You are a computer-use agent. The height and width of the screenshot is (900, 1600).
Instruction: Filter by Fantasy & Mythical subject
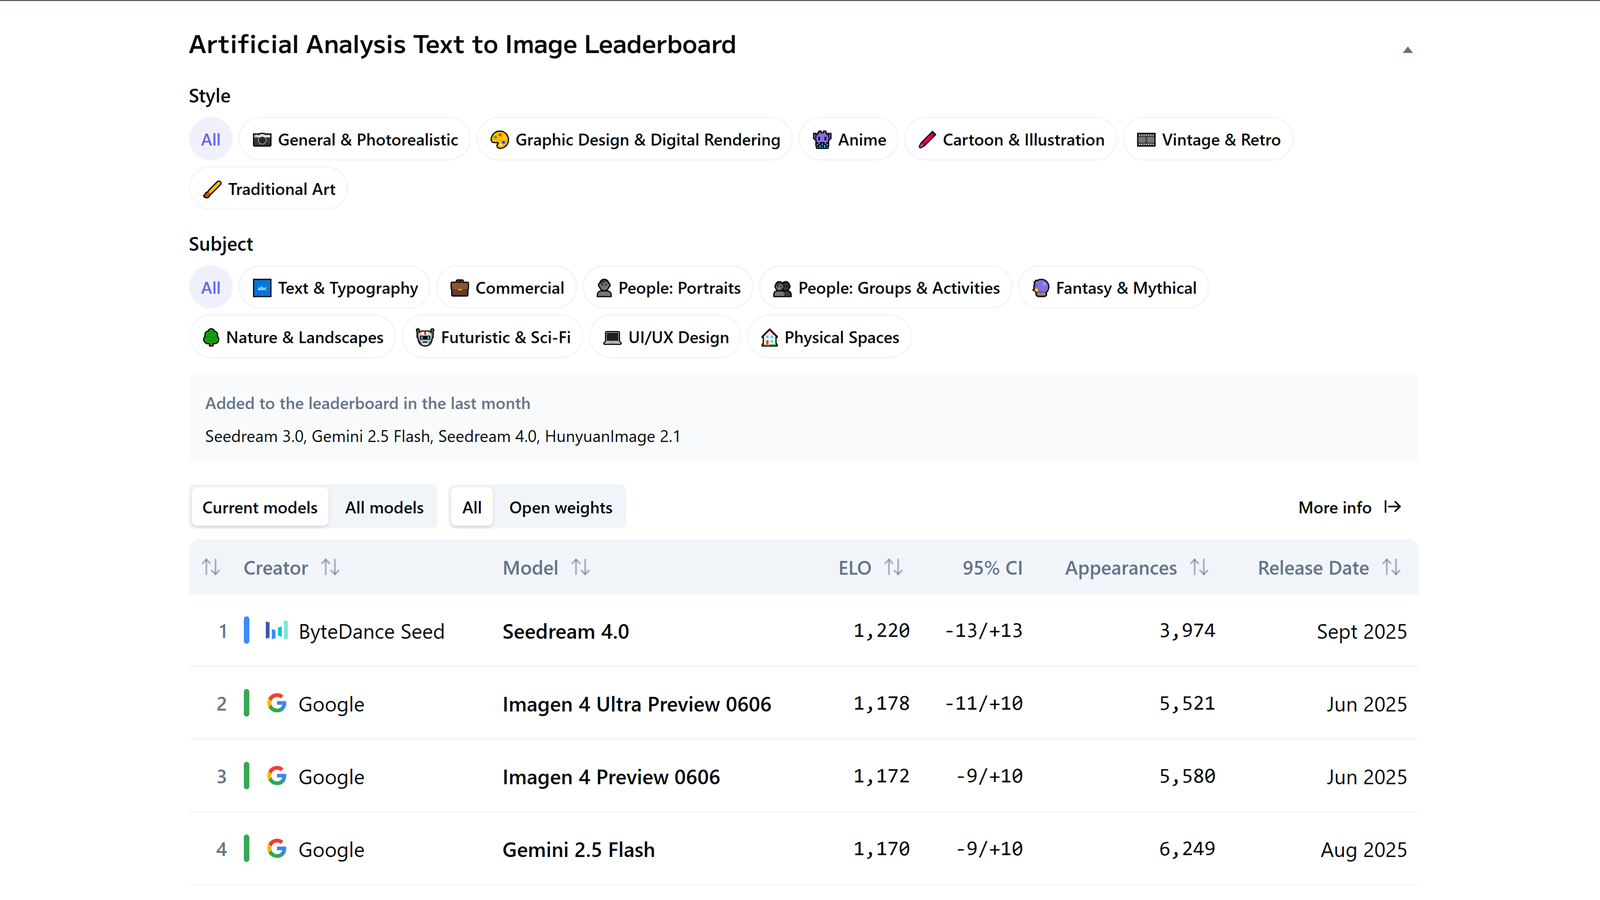[1114, 288]
